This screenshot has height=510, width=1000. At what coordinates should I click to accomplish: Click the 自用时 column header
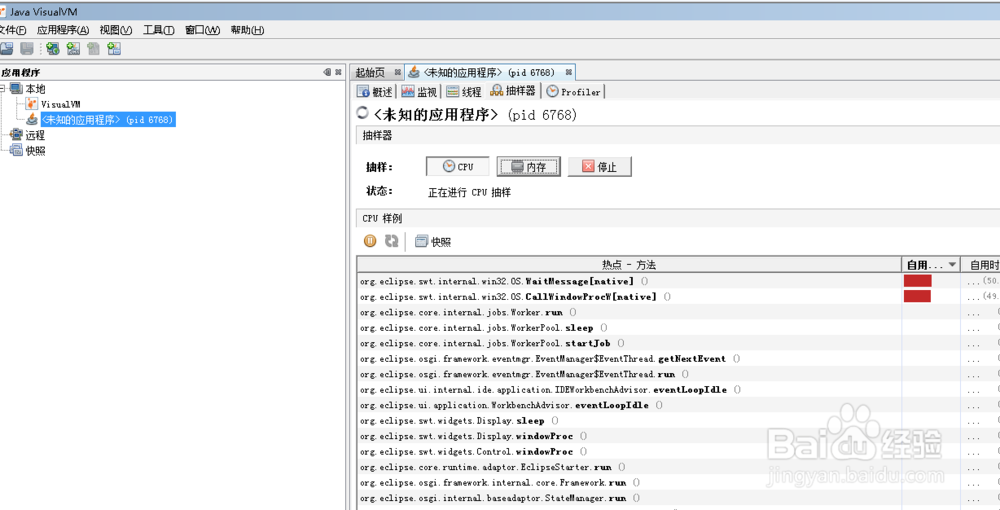pos(982,265)
